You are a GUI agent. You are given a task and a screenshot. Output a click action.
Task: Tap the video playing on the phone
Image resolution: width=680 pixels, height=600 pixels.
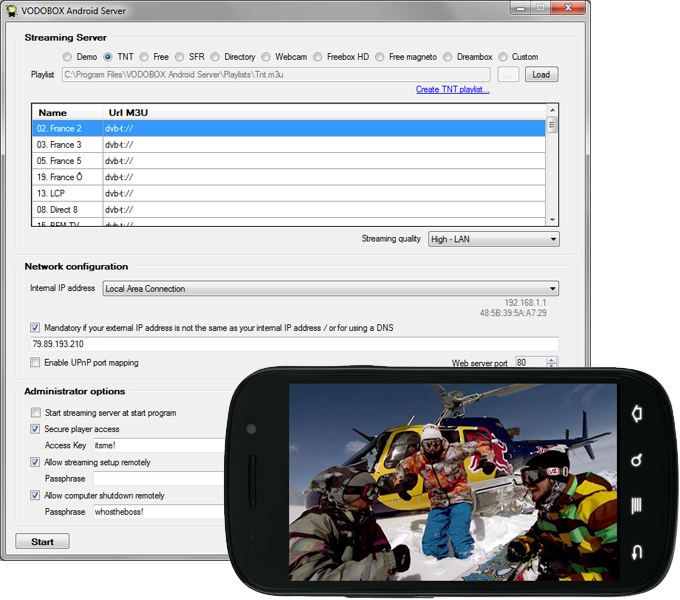[x=453, y=482]
